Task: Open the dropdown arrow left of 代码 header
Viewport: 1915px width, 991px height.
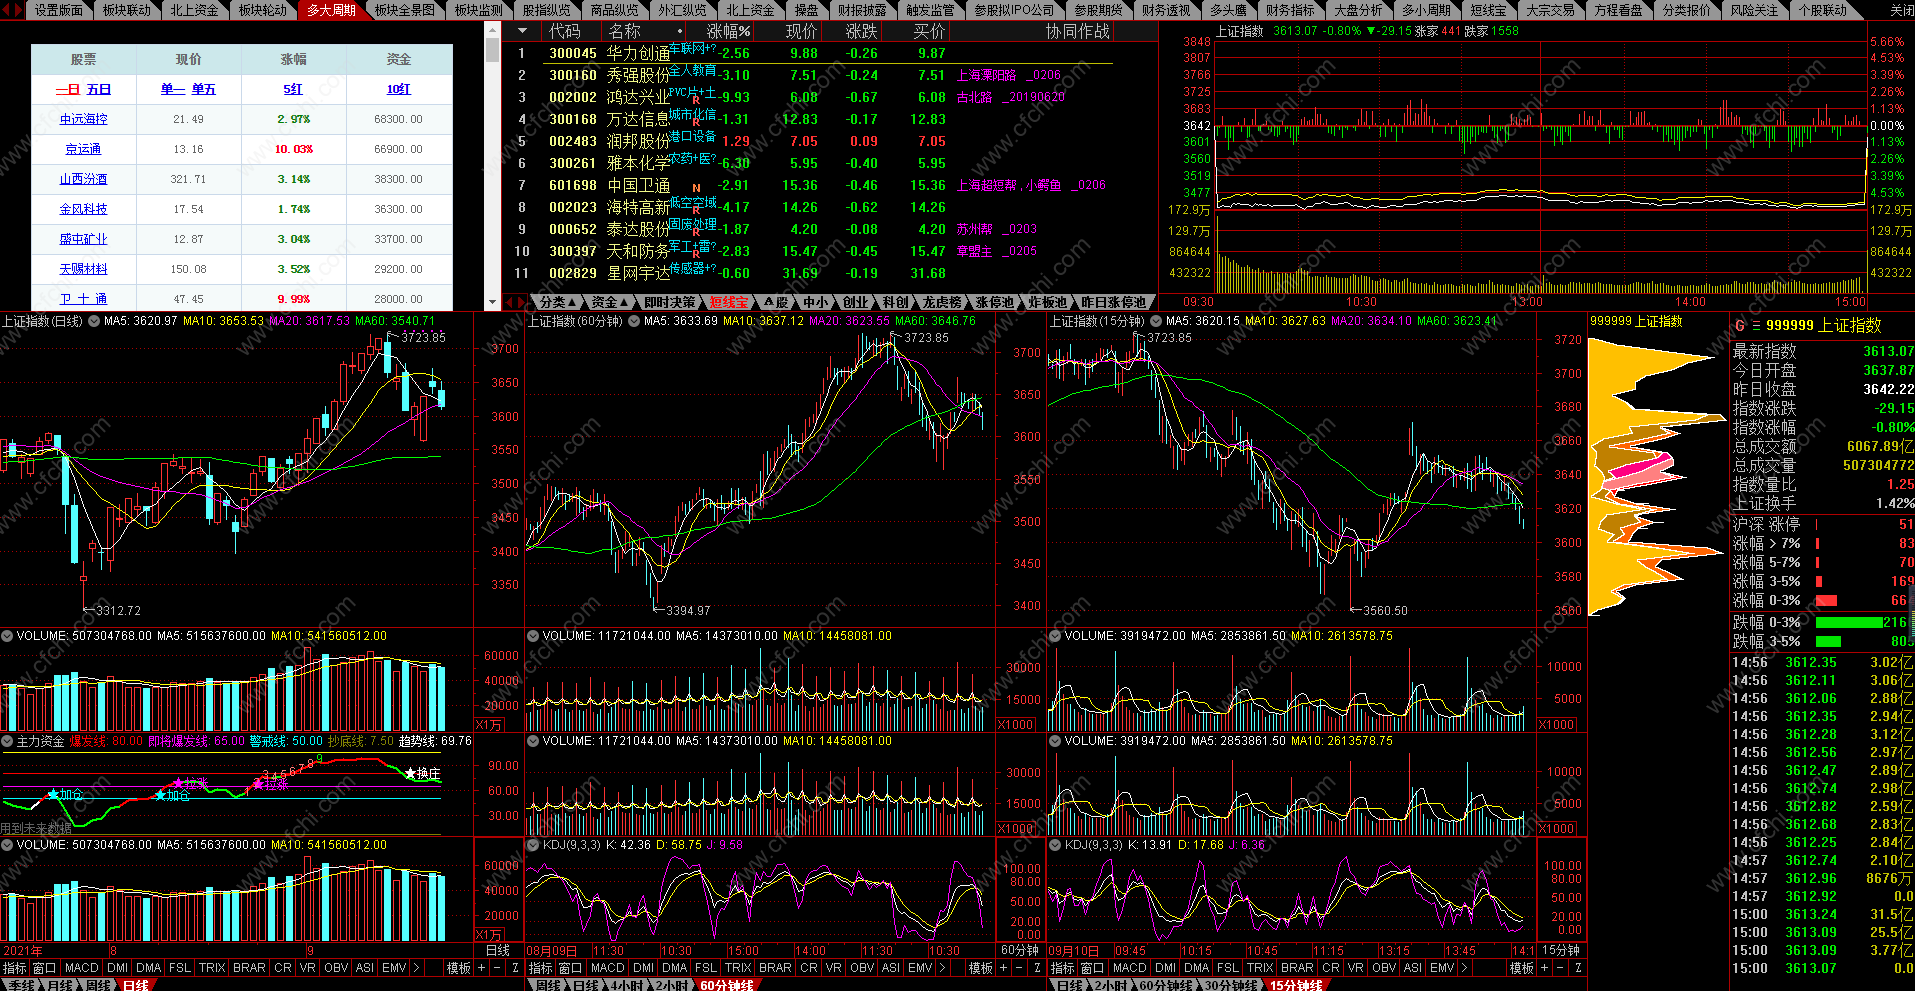Action: coord(521,31)
